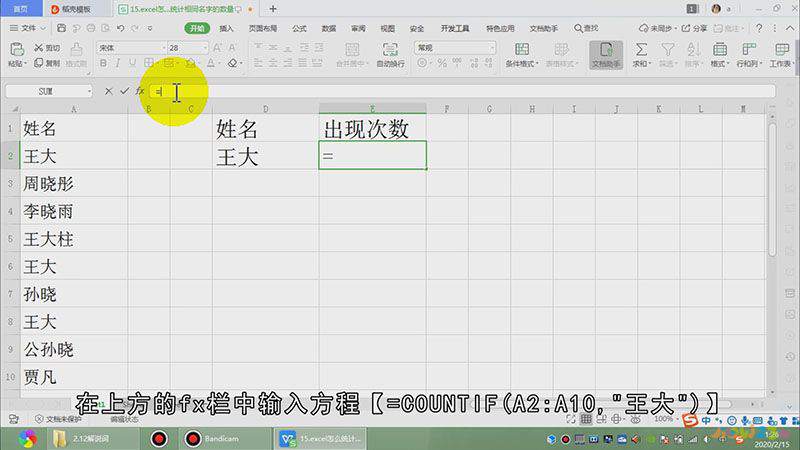Open the number format dropdown (常规)
The image size is (800, 450).
click(x=491, y=48)
